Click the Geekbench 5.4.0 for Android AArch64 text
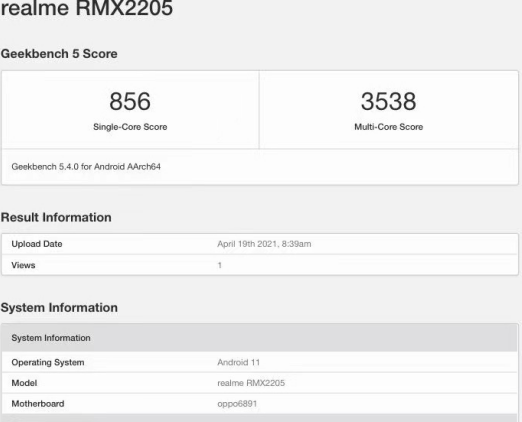522x422 pixels. pyautogui.click(x=86, y=167)
